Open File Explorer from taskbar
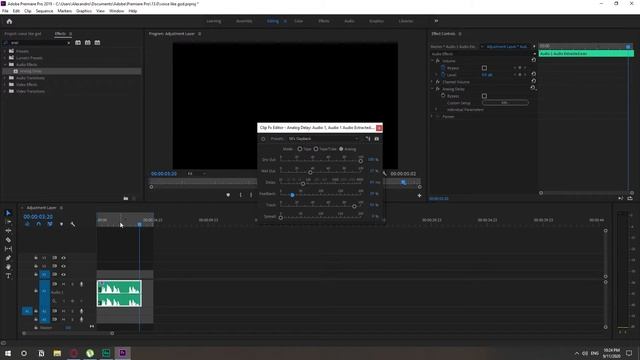Image resolution: width=640 pixels, height=360 pixels. [x=57, y=353]
